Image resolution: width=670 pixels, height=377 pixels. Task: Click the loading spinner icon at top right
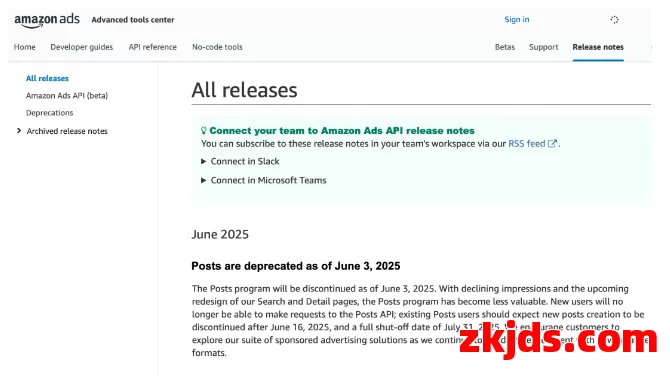pos(614,20)
